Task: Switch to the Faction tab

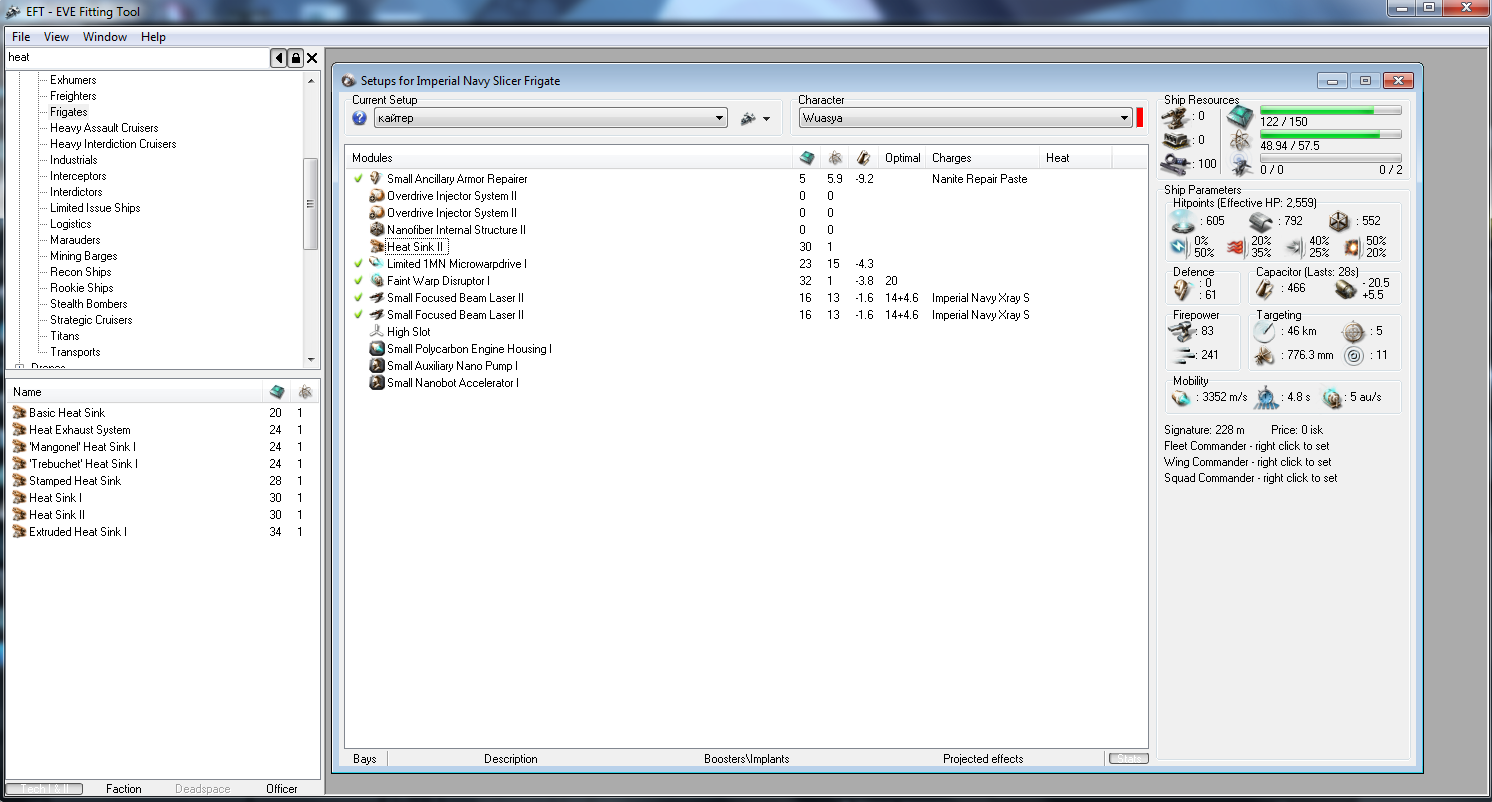Action: [x=124, y=789]
